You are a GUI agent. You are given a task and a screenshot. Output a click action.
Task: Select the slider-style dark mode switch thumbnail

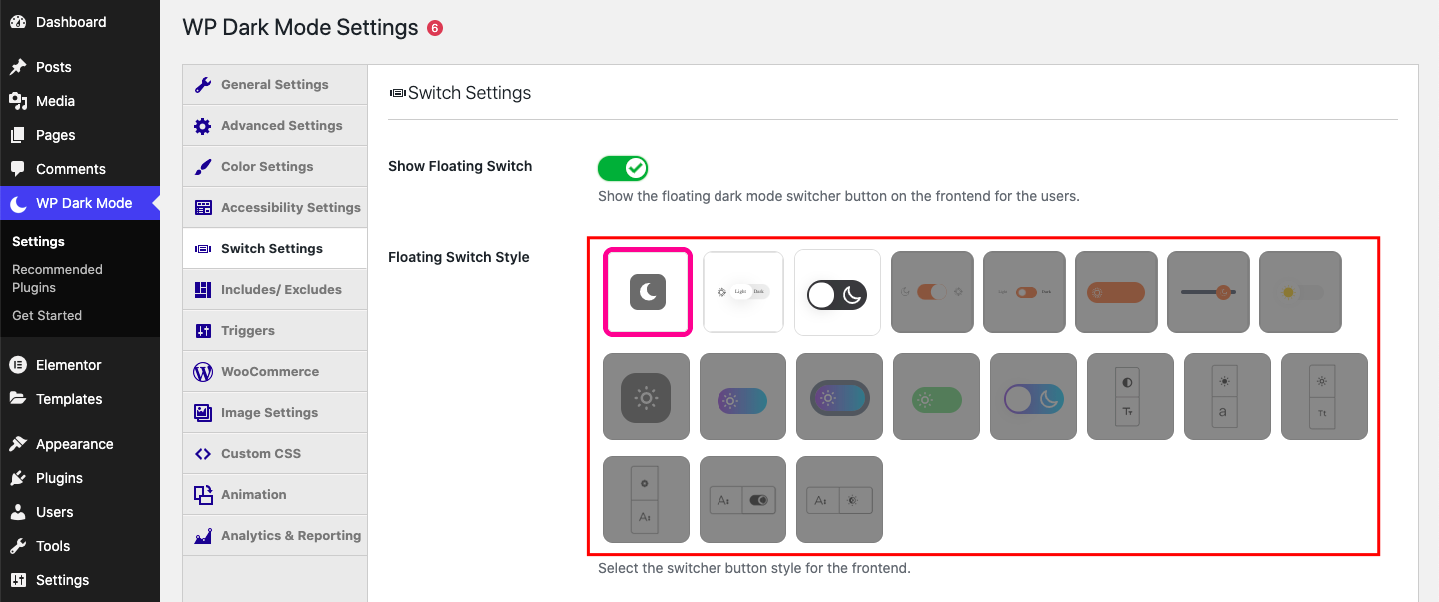[x=1208, y=292]
